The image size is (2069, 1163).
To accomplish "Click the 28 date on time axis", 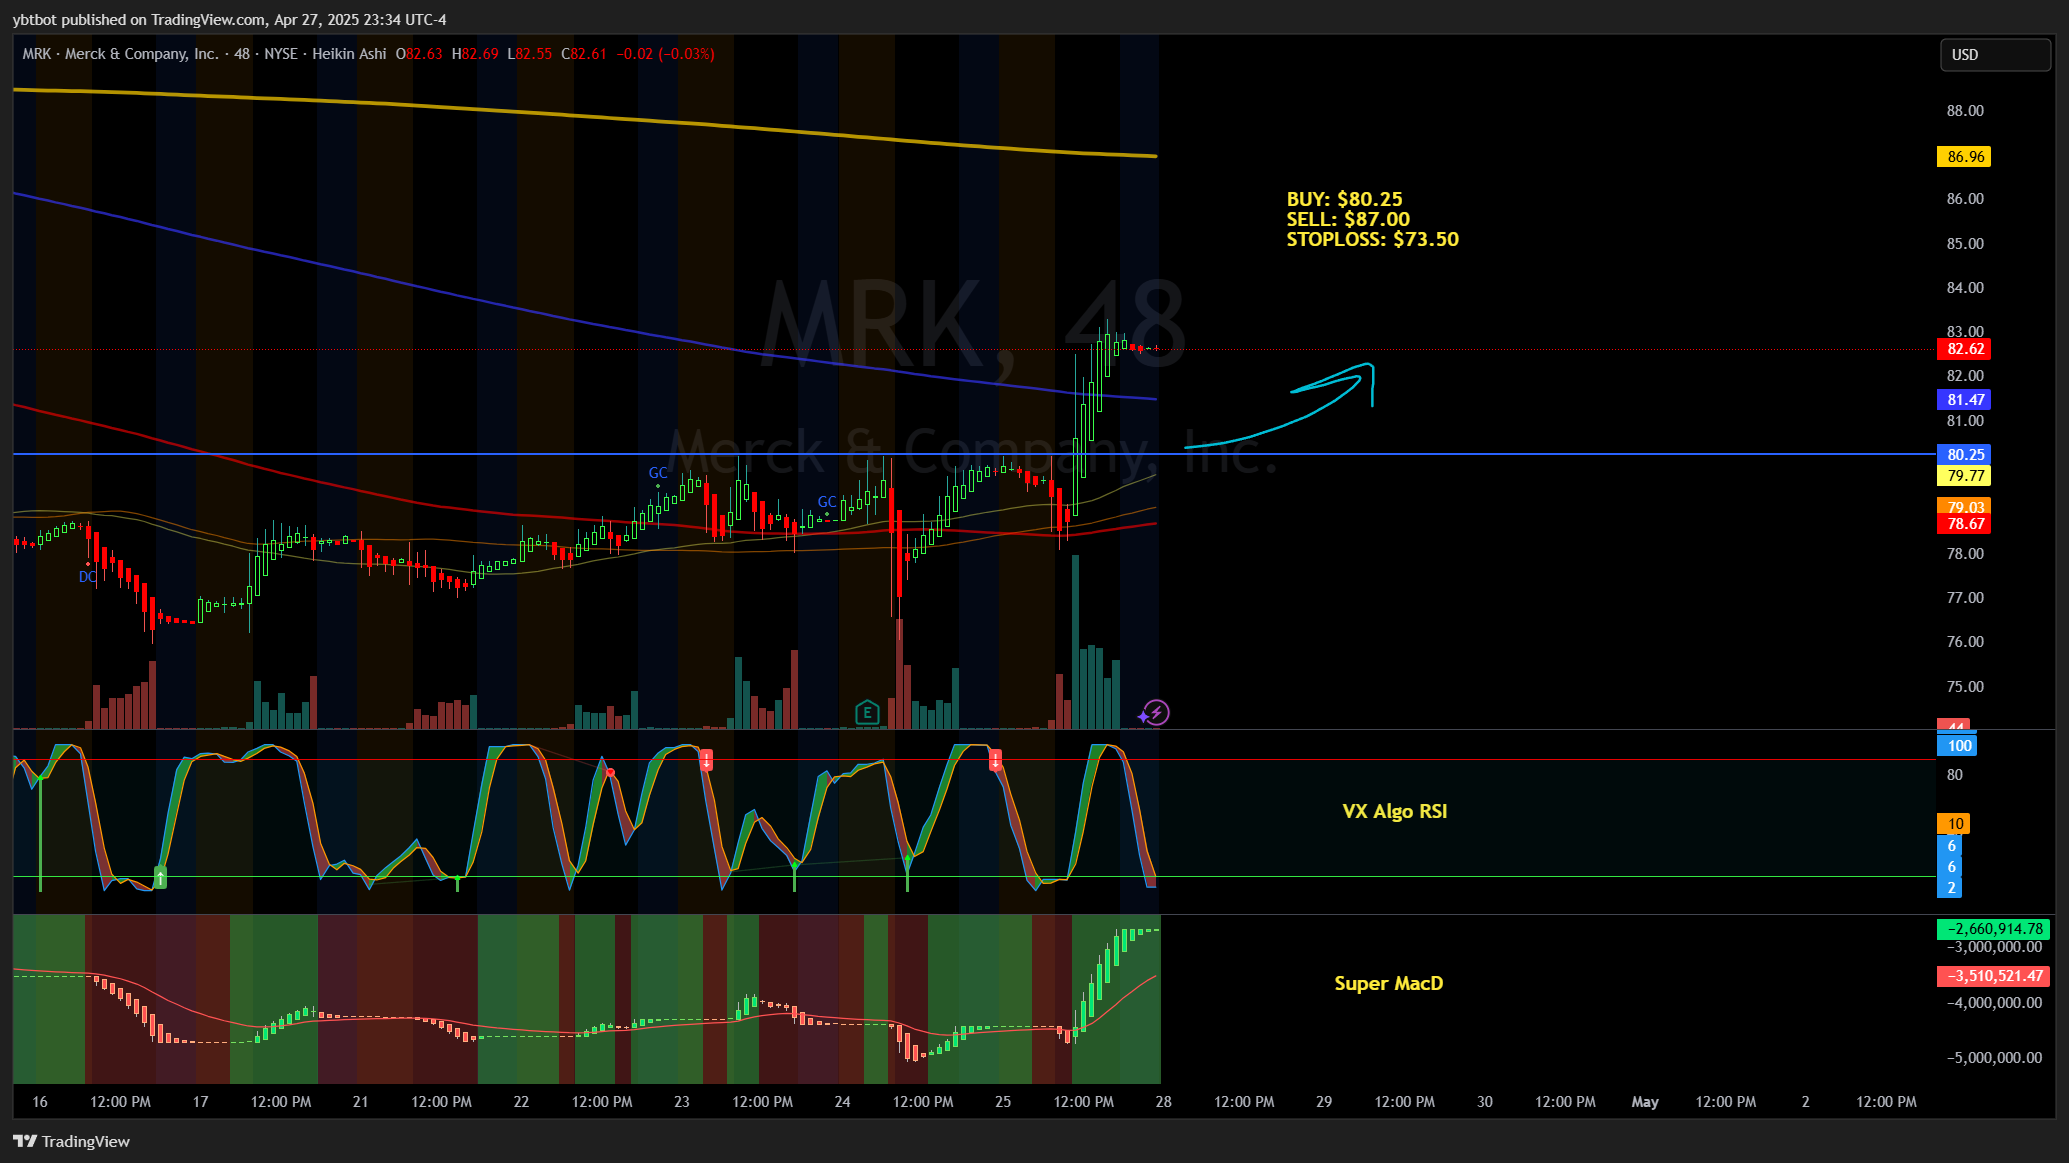I will click(x=1163, y=1102).
